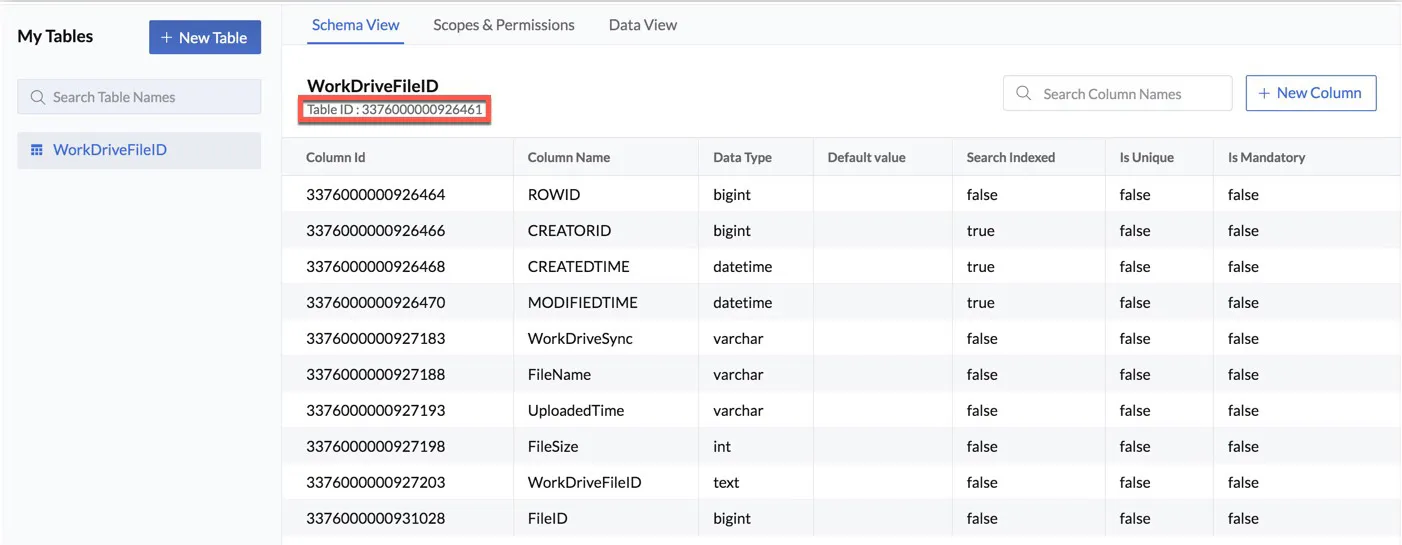Click the true Search Indexed value for MODIFIEDTIME
The image size is (1402, 545).
981,303
